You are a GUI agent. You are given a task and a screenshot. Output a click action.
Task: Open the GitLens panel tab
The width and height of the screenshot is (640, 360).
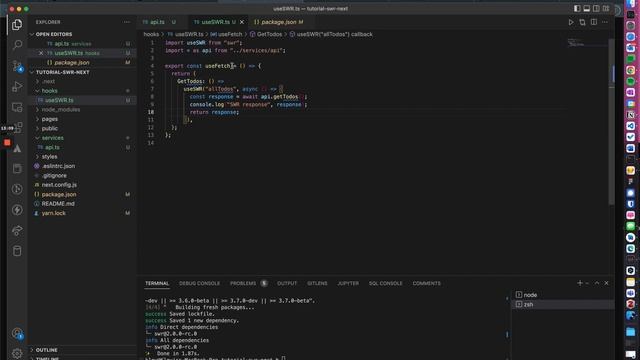coord(317,283)
